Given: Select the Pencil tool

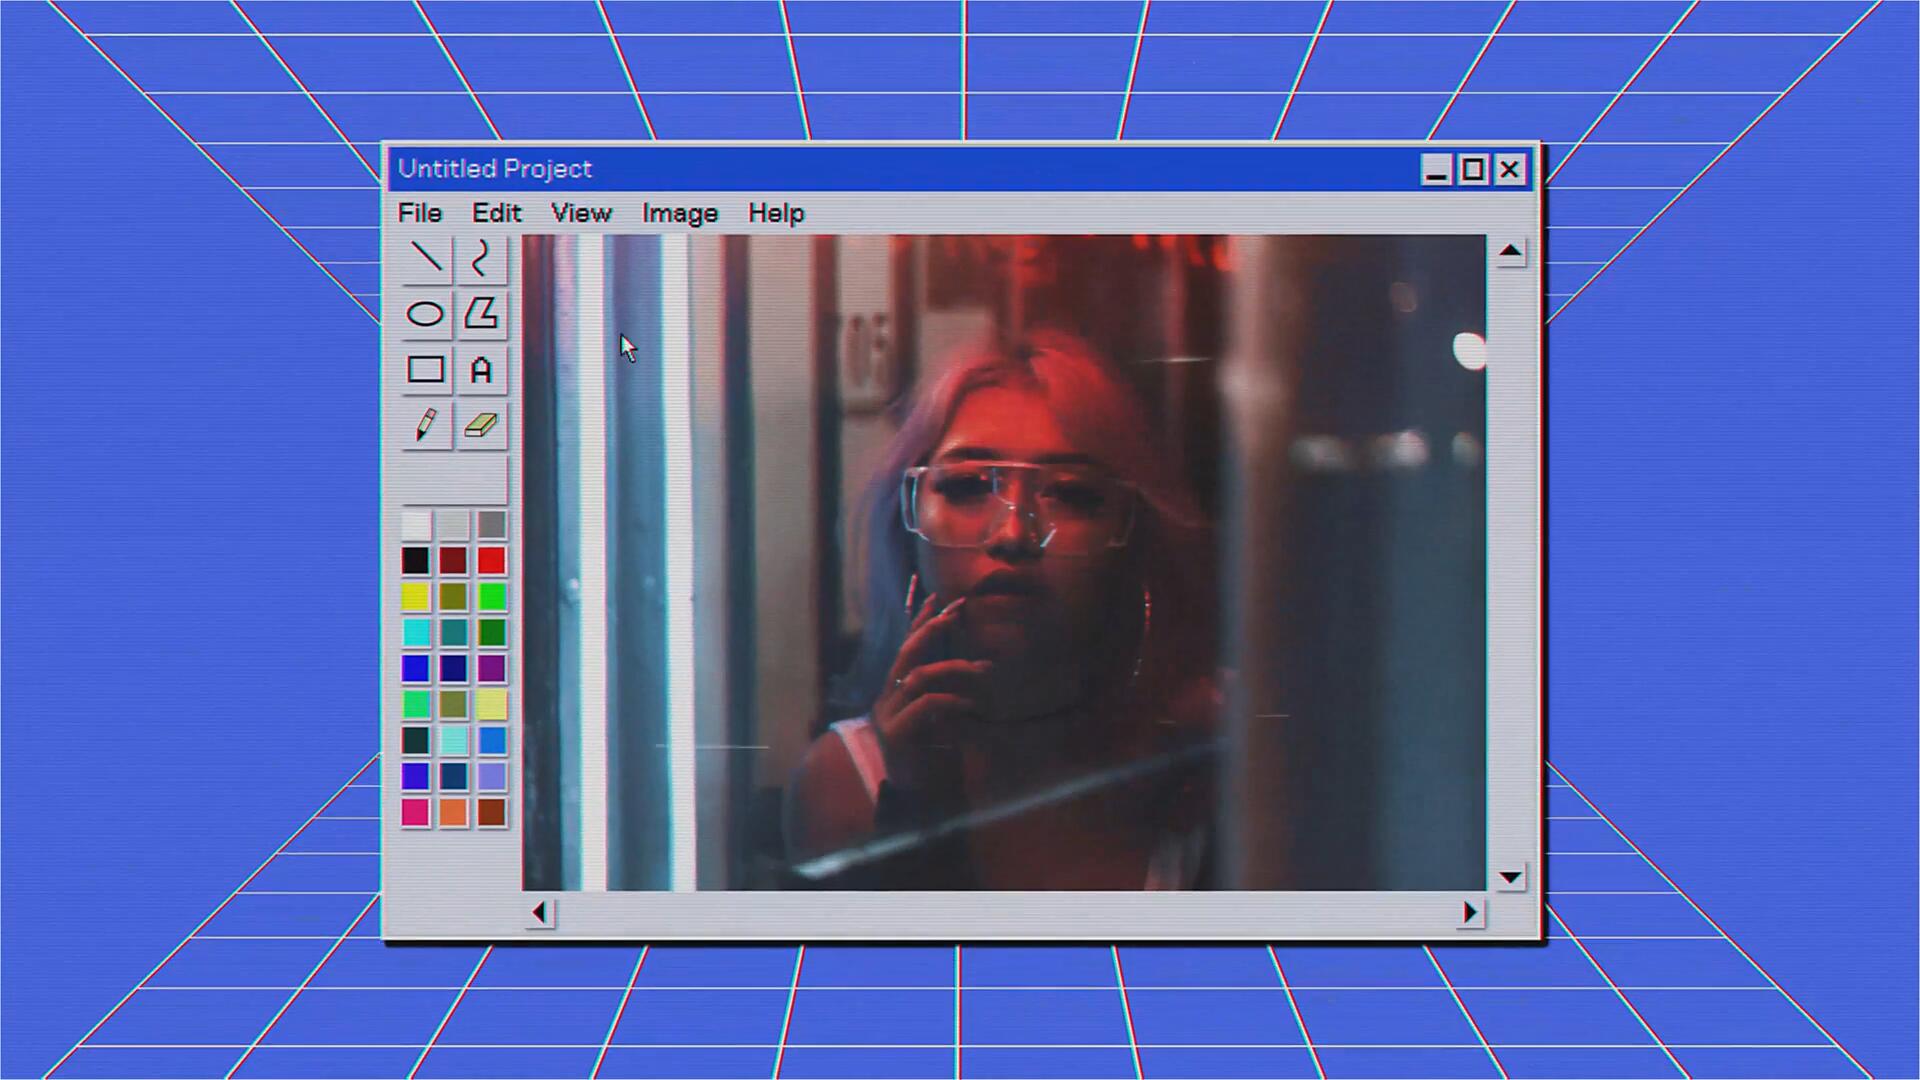Looking at the screenshot, I should click(x=426, y=426).
